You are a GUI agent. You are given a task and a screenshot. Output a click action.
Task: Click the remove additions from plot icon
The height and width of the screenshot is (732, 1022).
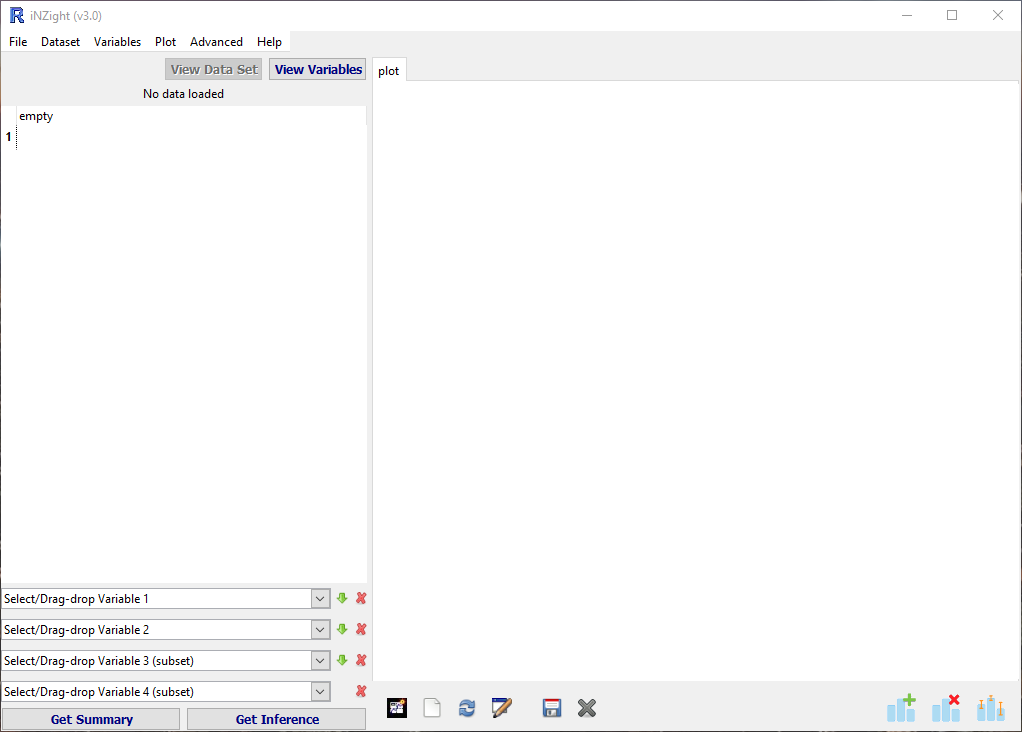point(946,708)
